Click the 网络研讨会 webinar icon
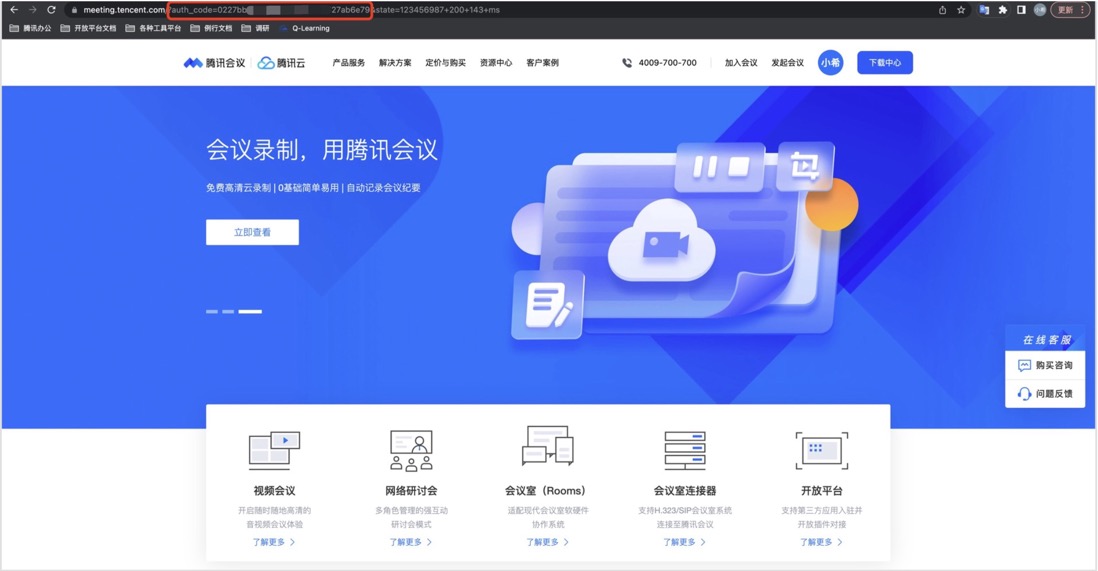The image size is (1098, 571). [x=411, y=450]
